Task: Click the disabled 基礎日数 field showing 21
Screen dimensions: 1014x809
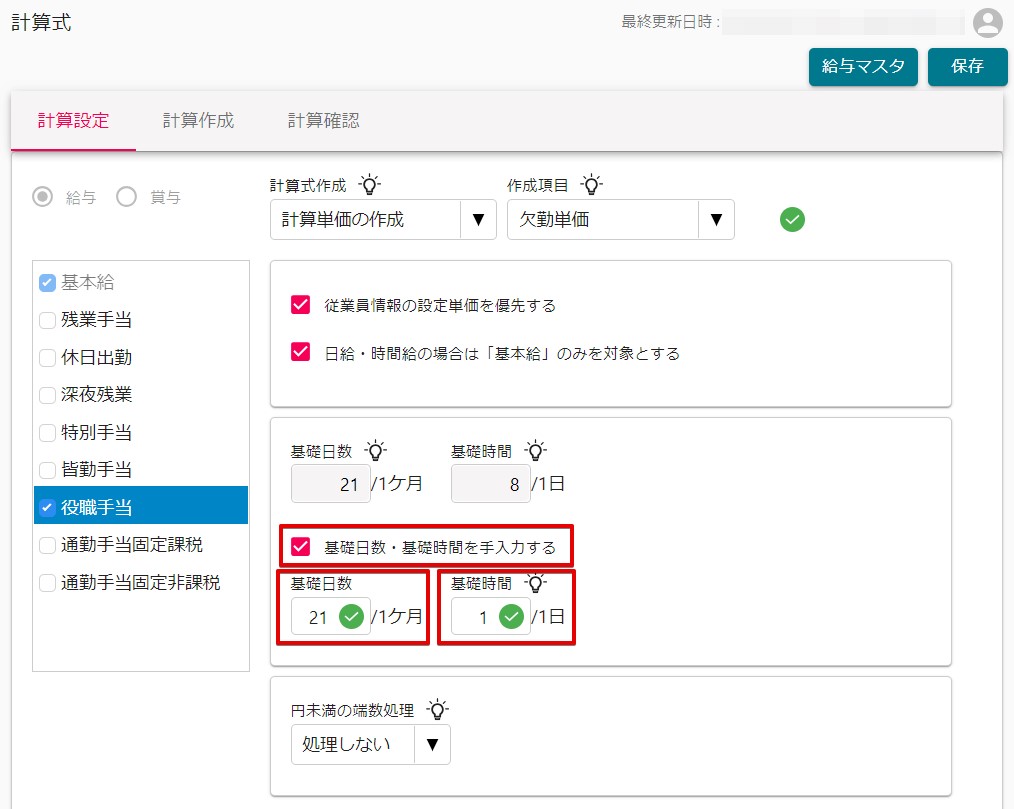Action: pos(330,484)
